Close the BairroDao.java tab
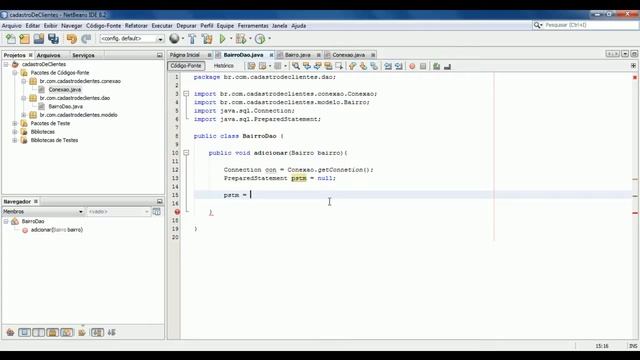The height and width of the screenshot is (360, 640). [x=271, y=55]
